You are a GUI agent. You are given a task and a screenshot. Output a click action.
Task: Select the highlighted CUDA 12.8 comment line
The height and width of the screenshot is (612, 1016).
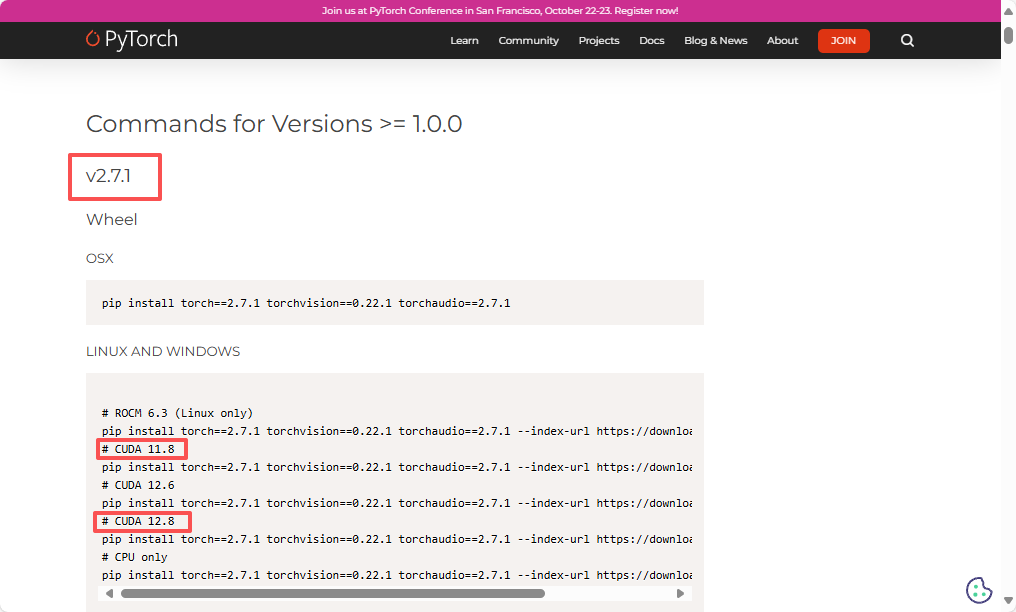(x=141, y=521)
